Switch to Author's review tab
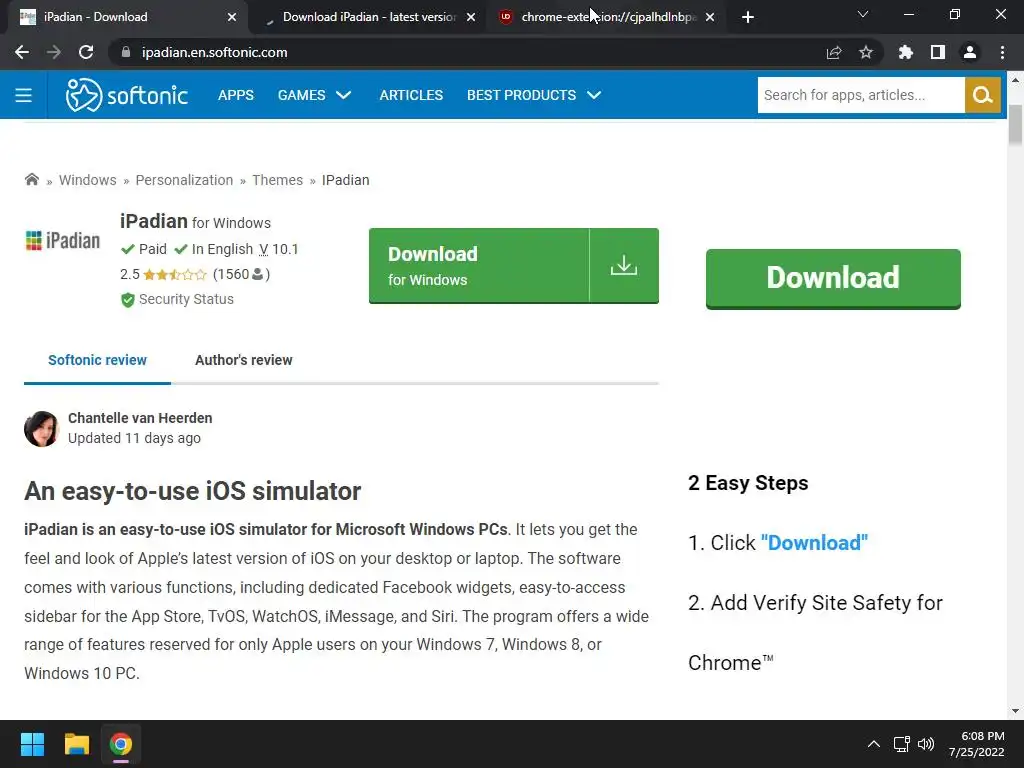This screenshot has width=1024, height=768. [x=244, y=360]
